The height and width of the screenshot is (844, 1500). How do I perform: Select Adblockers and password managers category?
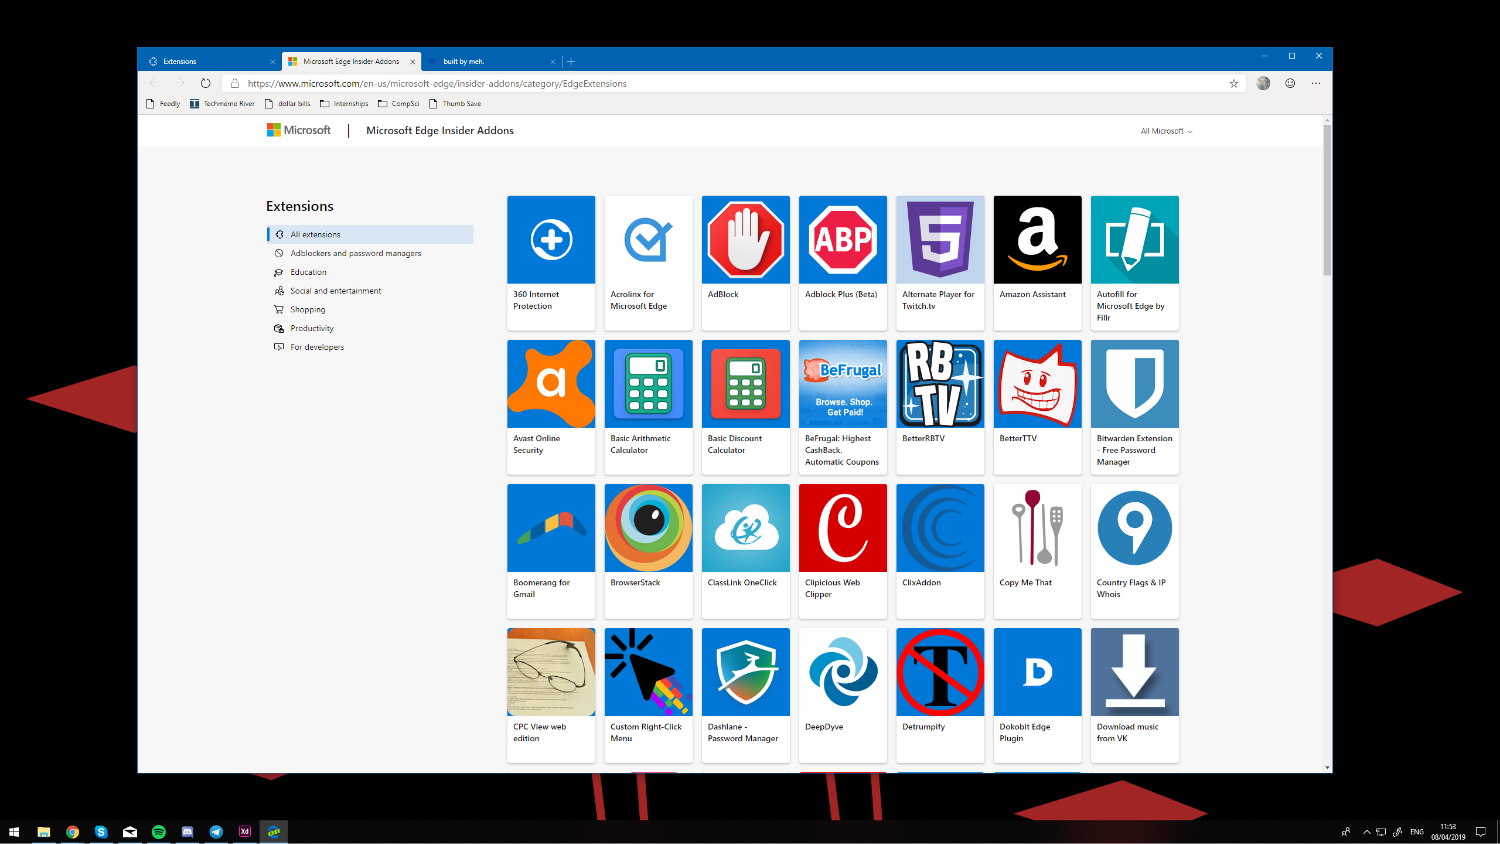coord(355,254)
